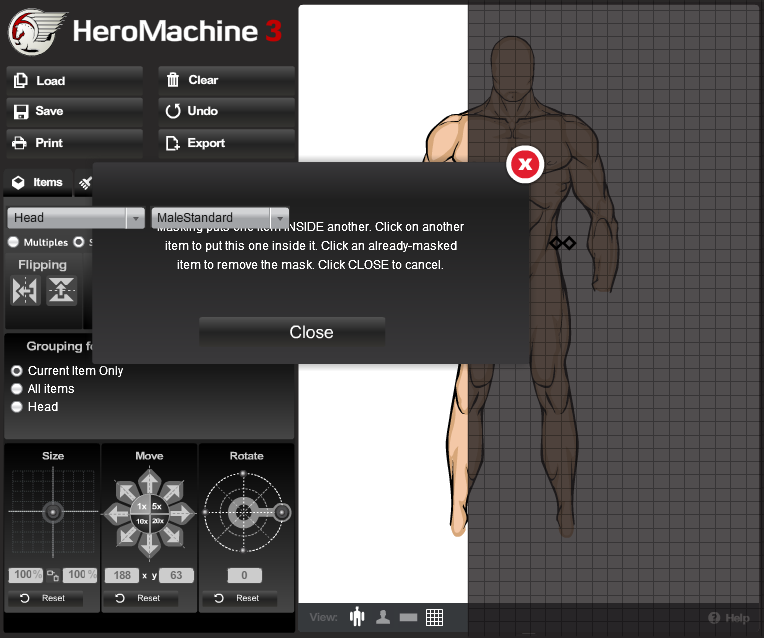
Task: Move item down arrow
Action: [x=150, y=544]
